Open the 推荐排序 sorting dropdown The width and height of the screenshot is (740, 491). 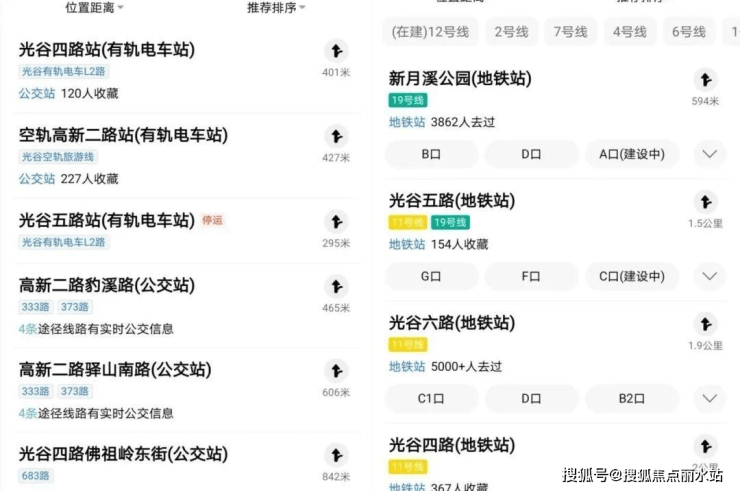(276, 8)
